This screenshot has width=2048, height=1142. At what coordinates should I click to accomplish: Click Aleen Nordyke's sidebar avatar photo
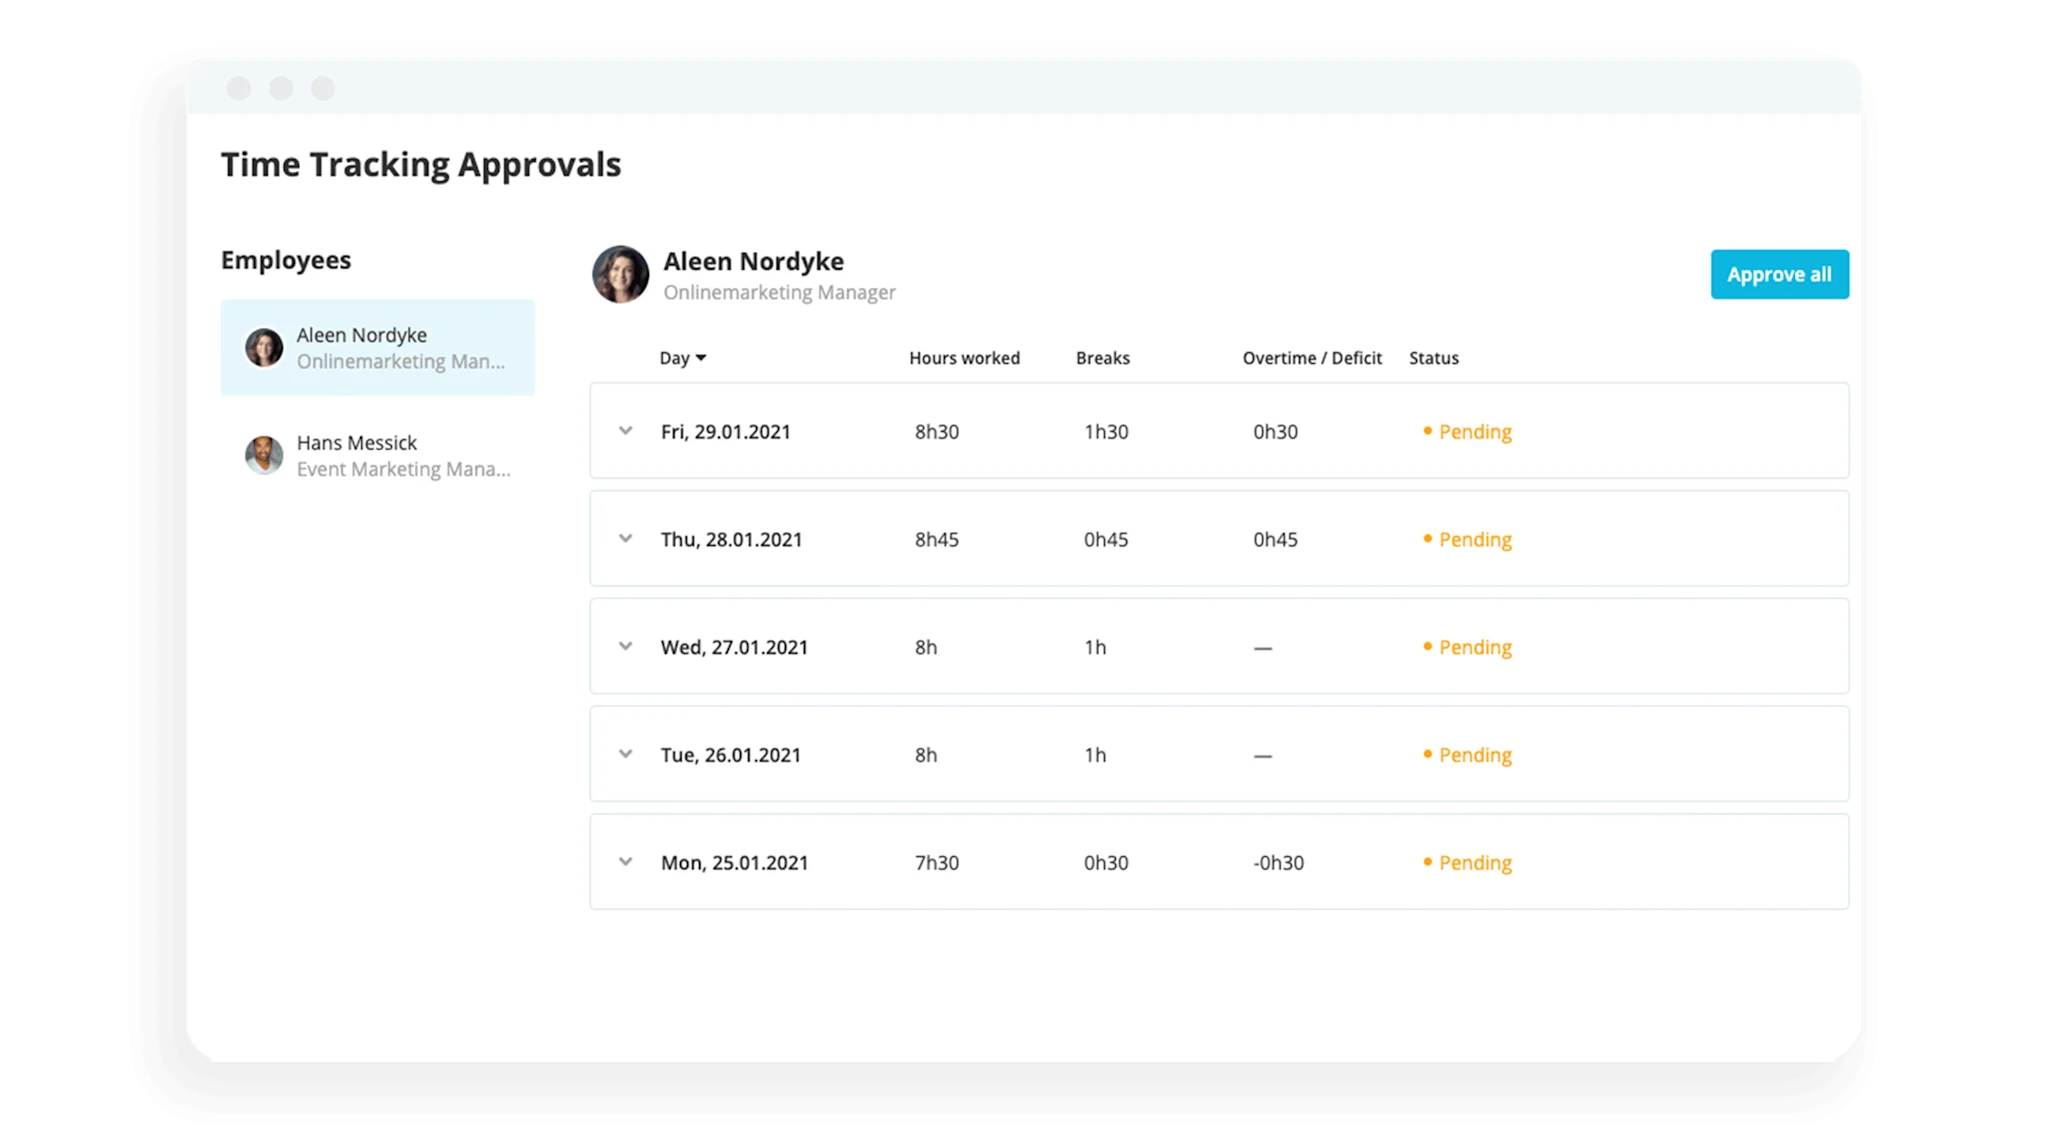264,347
